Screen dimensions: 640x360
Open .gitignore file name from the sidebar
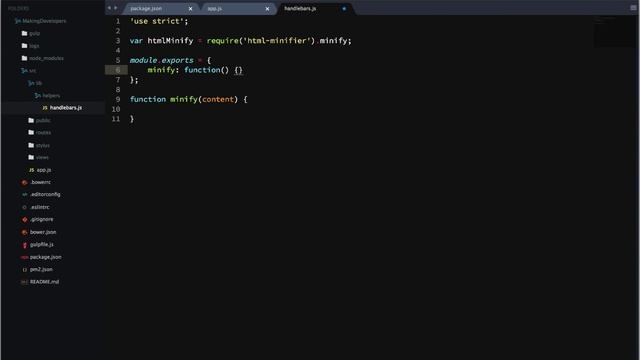point(42,220)
